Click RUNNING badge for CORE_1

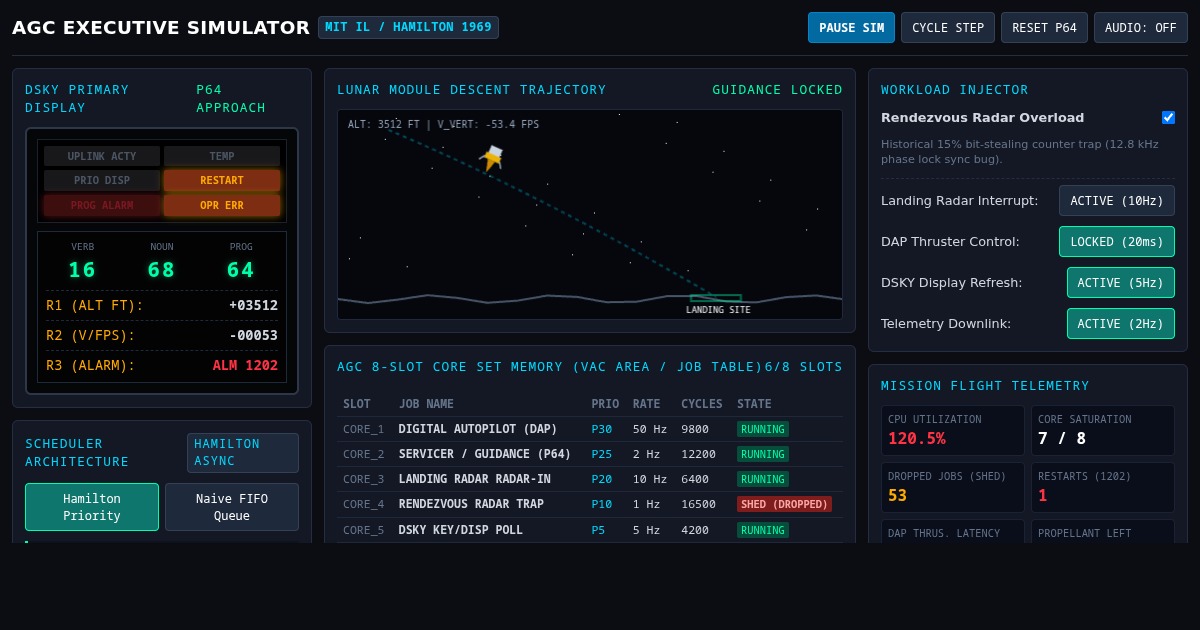point(763,429)
